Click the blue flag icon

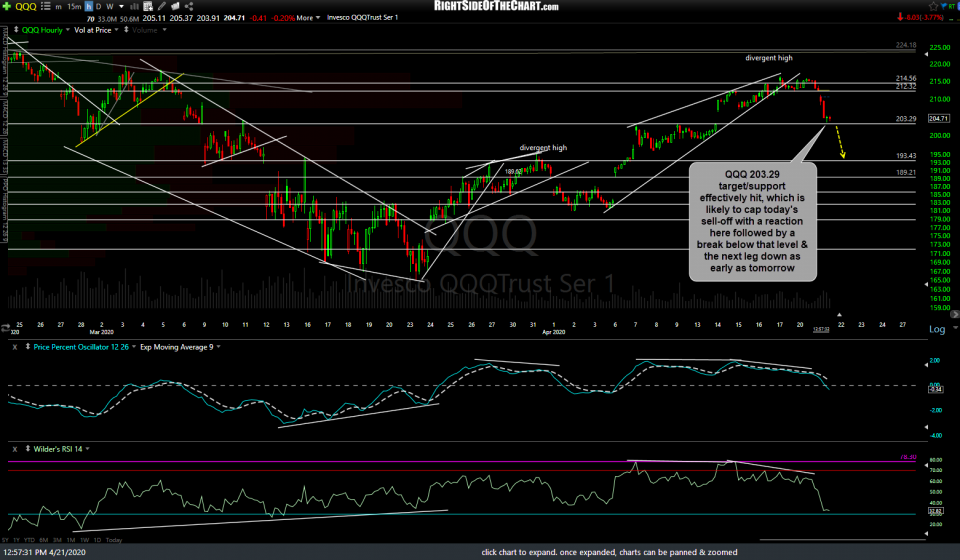click(945, 6)
